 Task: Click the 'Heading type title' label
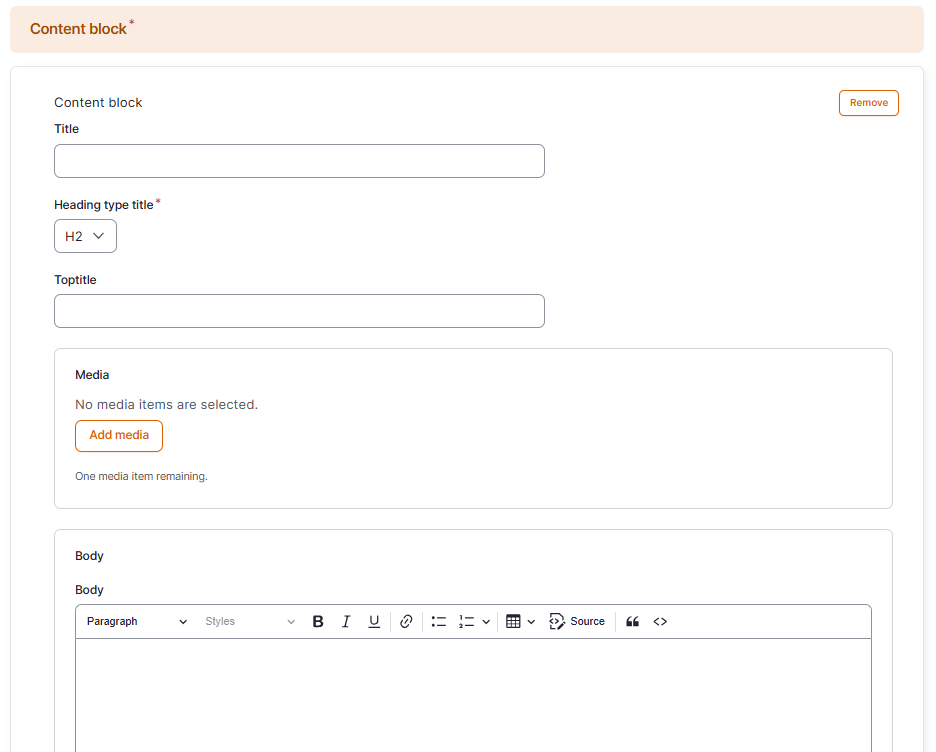[104, 205]
